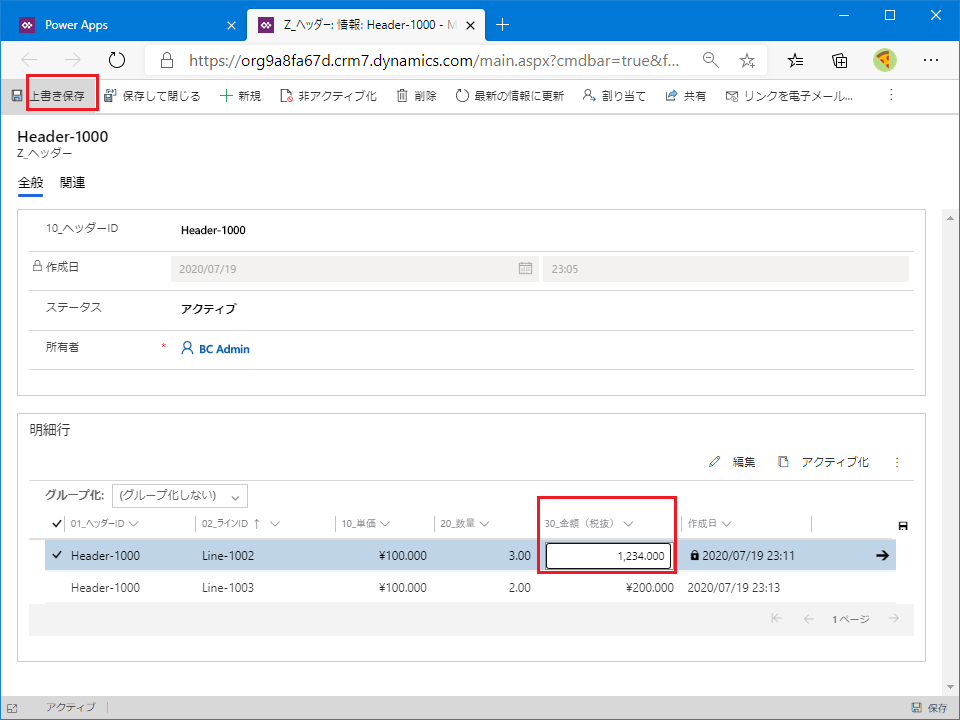Viewport: 960px width, 720px height.
Task: Click the browser profile avatar
Action: 885,60
